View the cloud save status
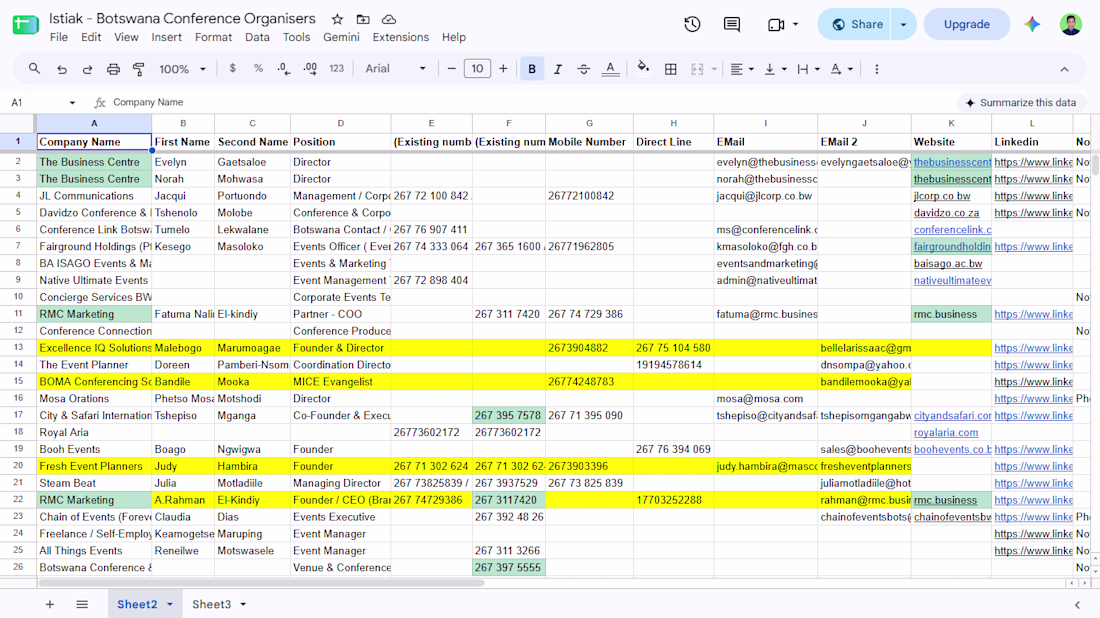Screen dimensions: 1100x618 tap(389, 19)
